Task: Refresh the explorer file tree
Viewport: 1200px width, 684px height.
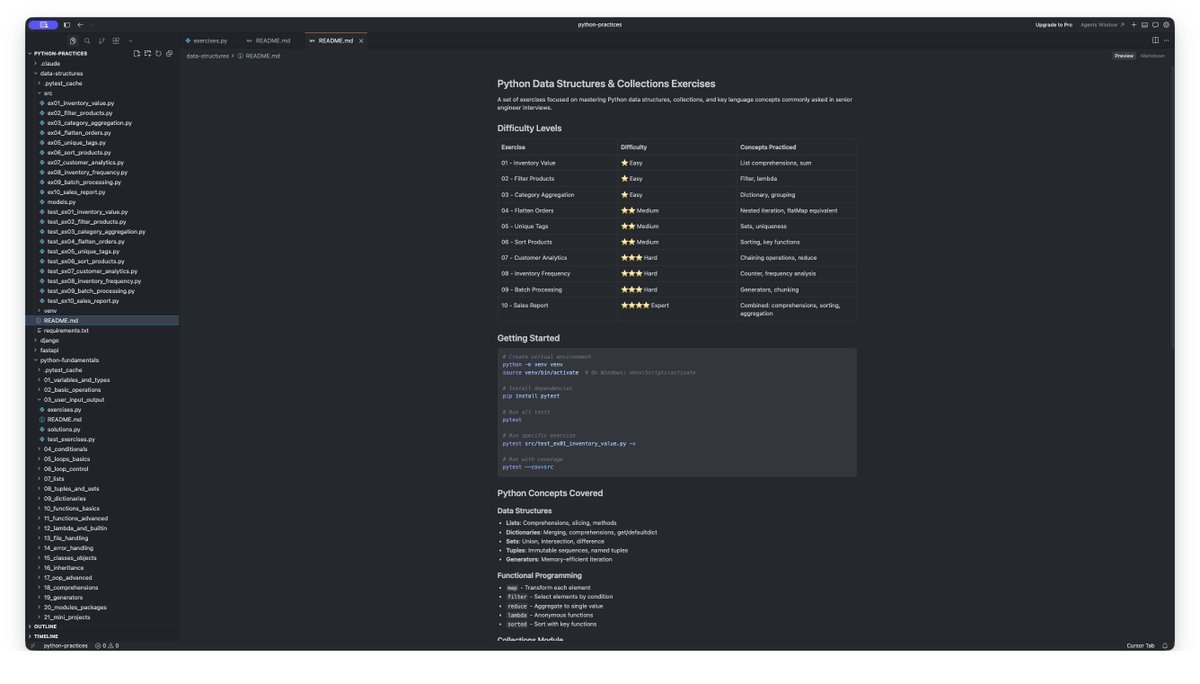Action: [x=159, y=53]
